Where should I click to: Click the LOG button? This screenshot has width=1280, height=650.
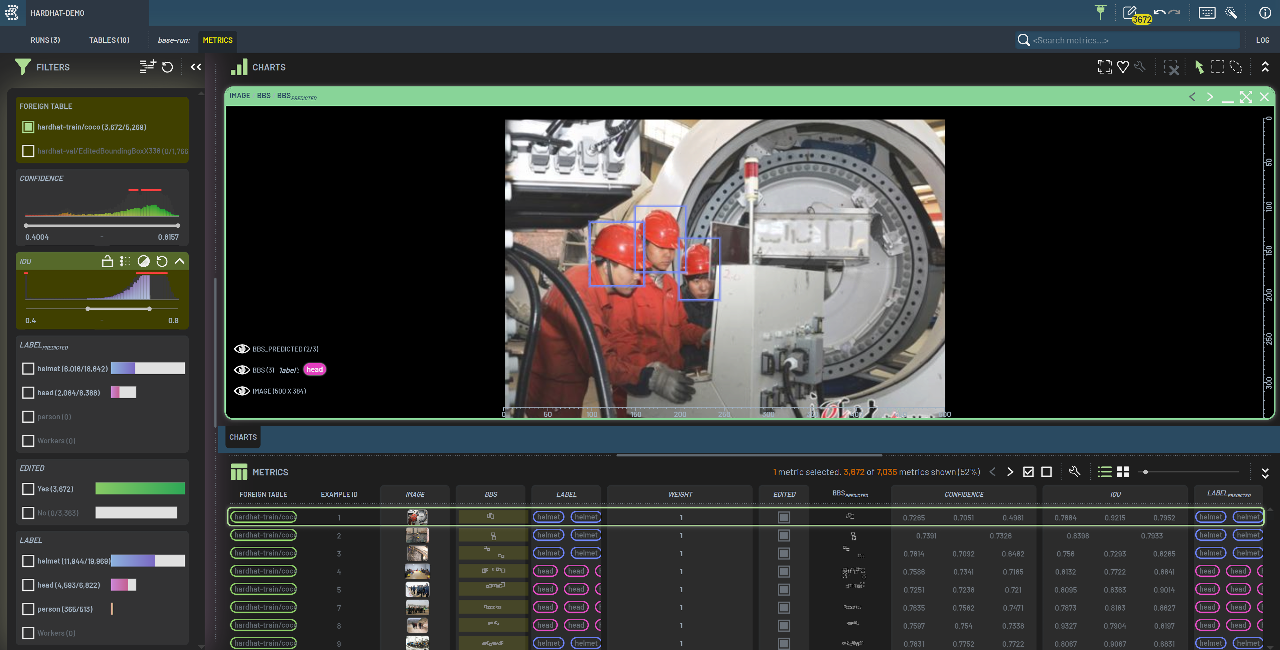(1262, 40)
